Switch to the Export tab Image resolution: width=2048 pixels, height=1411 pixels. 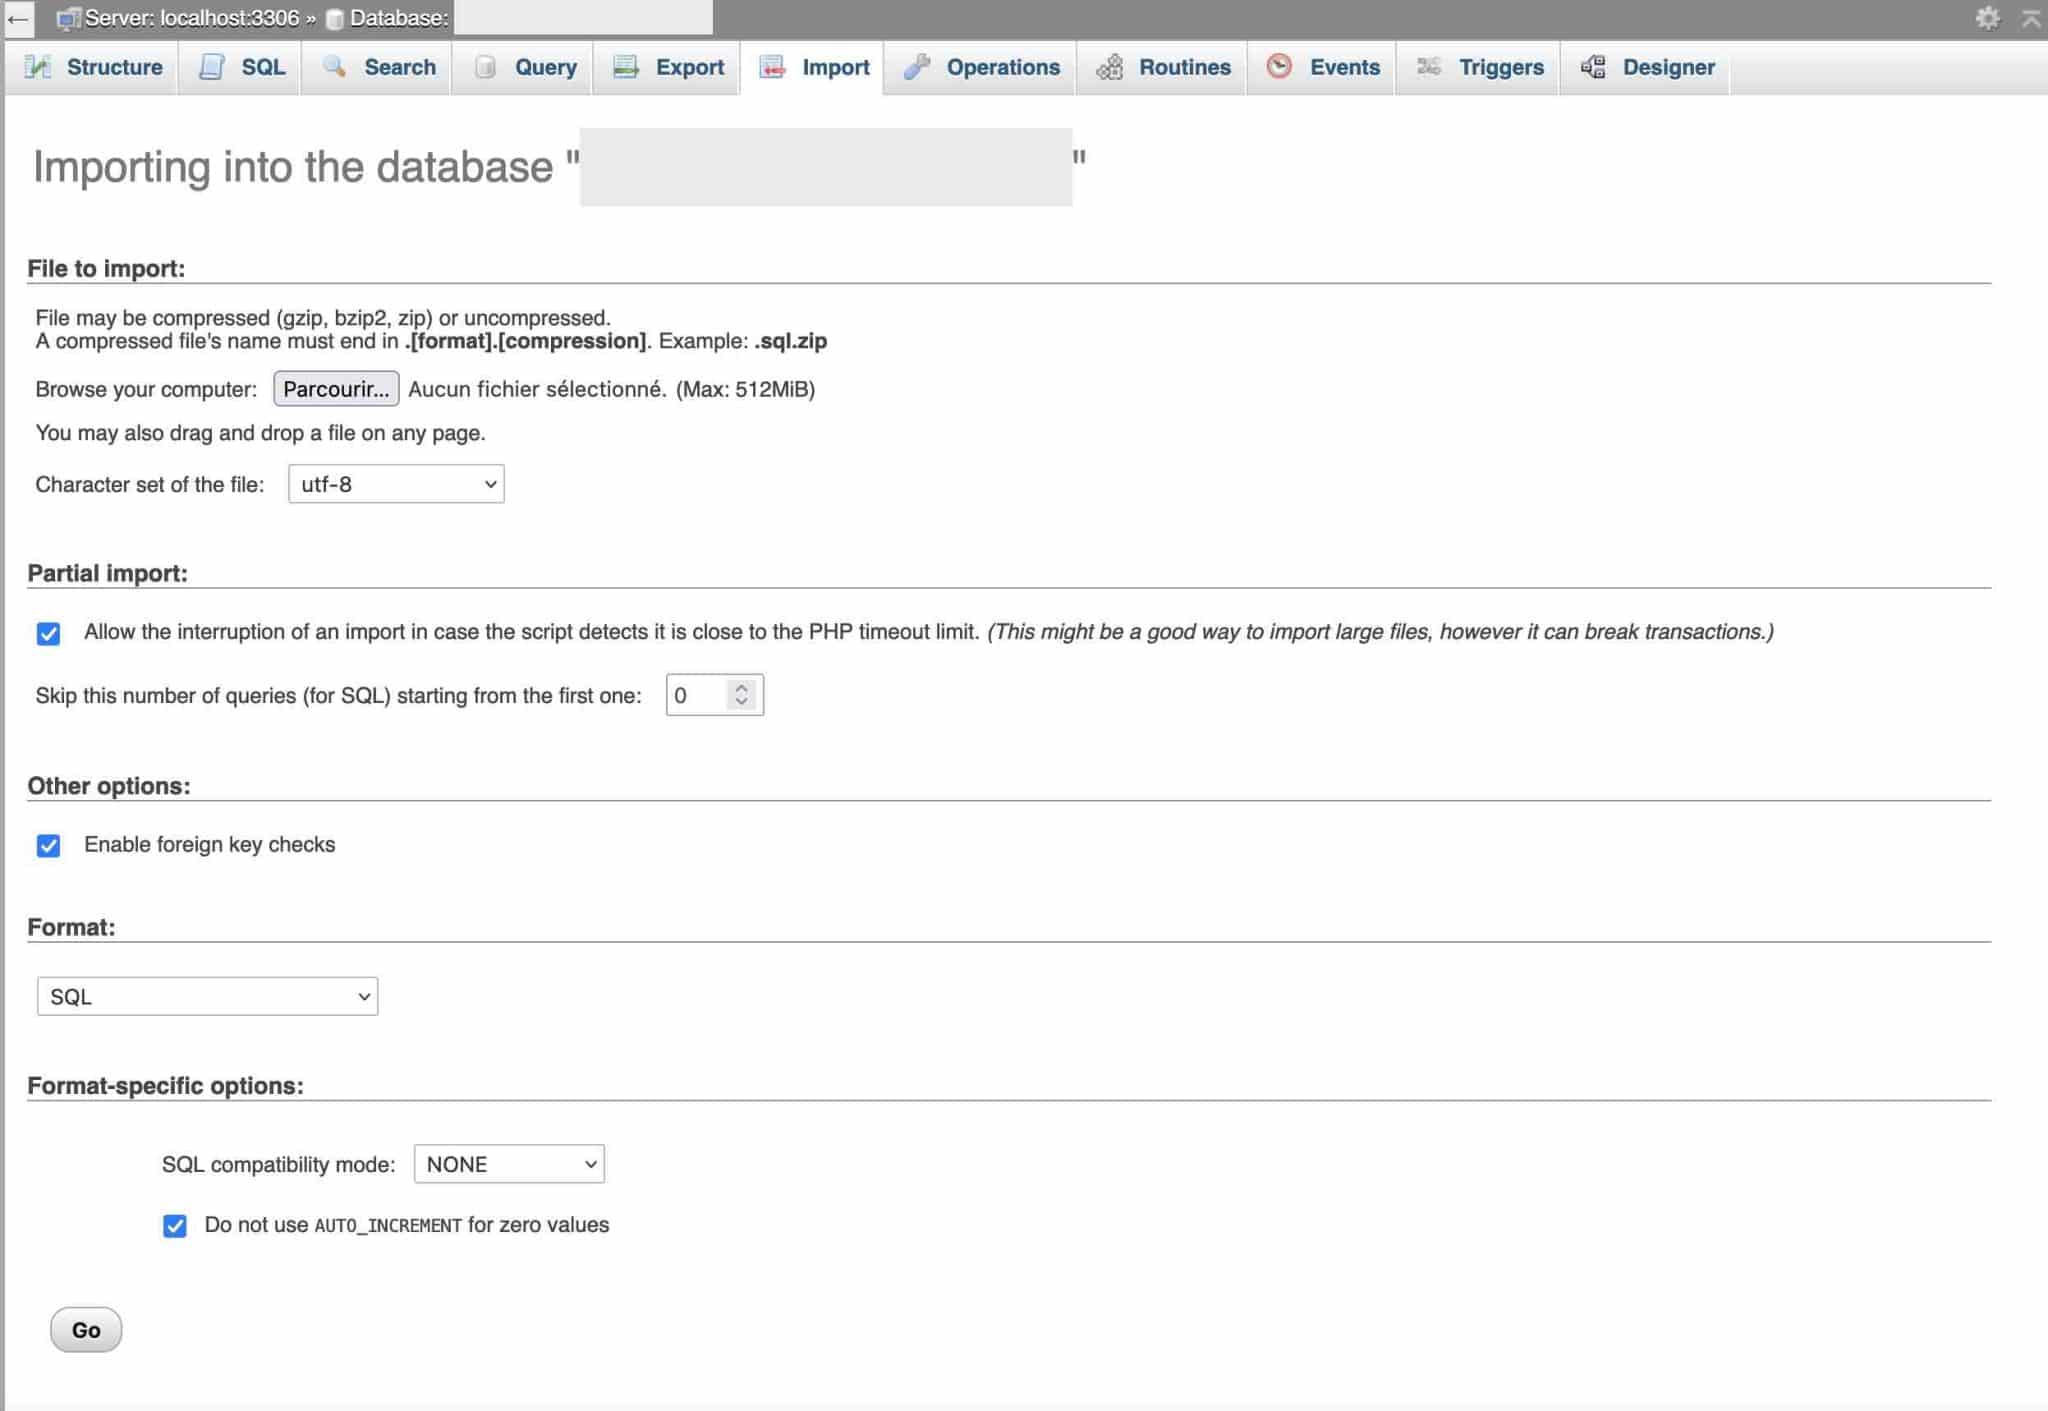666,67
